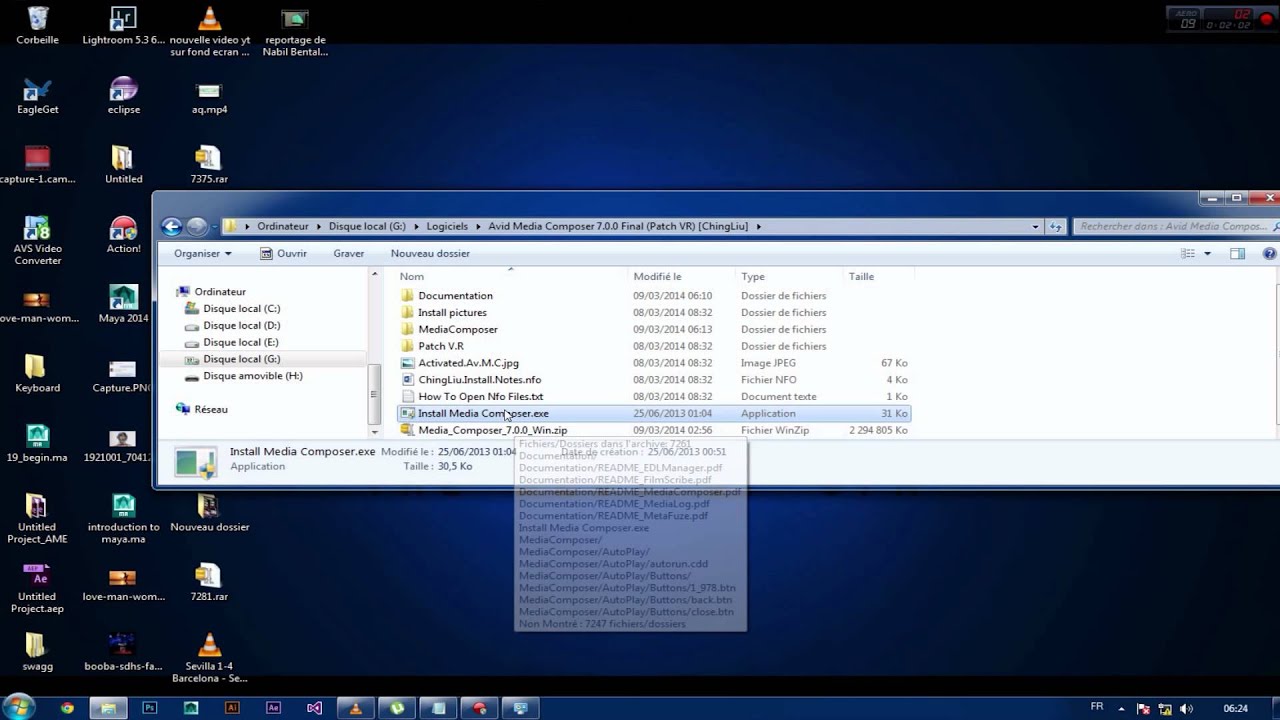
Task: Click the Ordinateur breadcrumb segment
Action: pyautogui.click(x=283, y=227)
